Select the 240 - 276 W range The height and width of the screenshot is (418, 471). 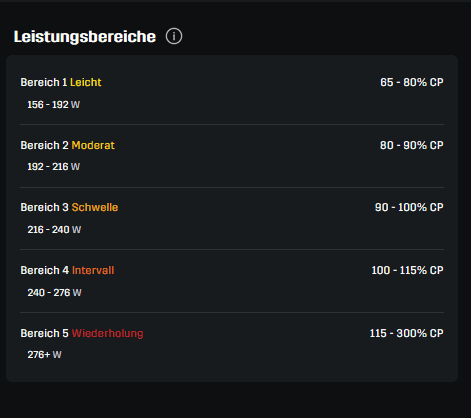[x=54, y=293]
